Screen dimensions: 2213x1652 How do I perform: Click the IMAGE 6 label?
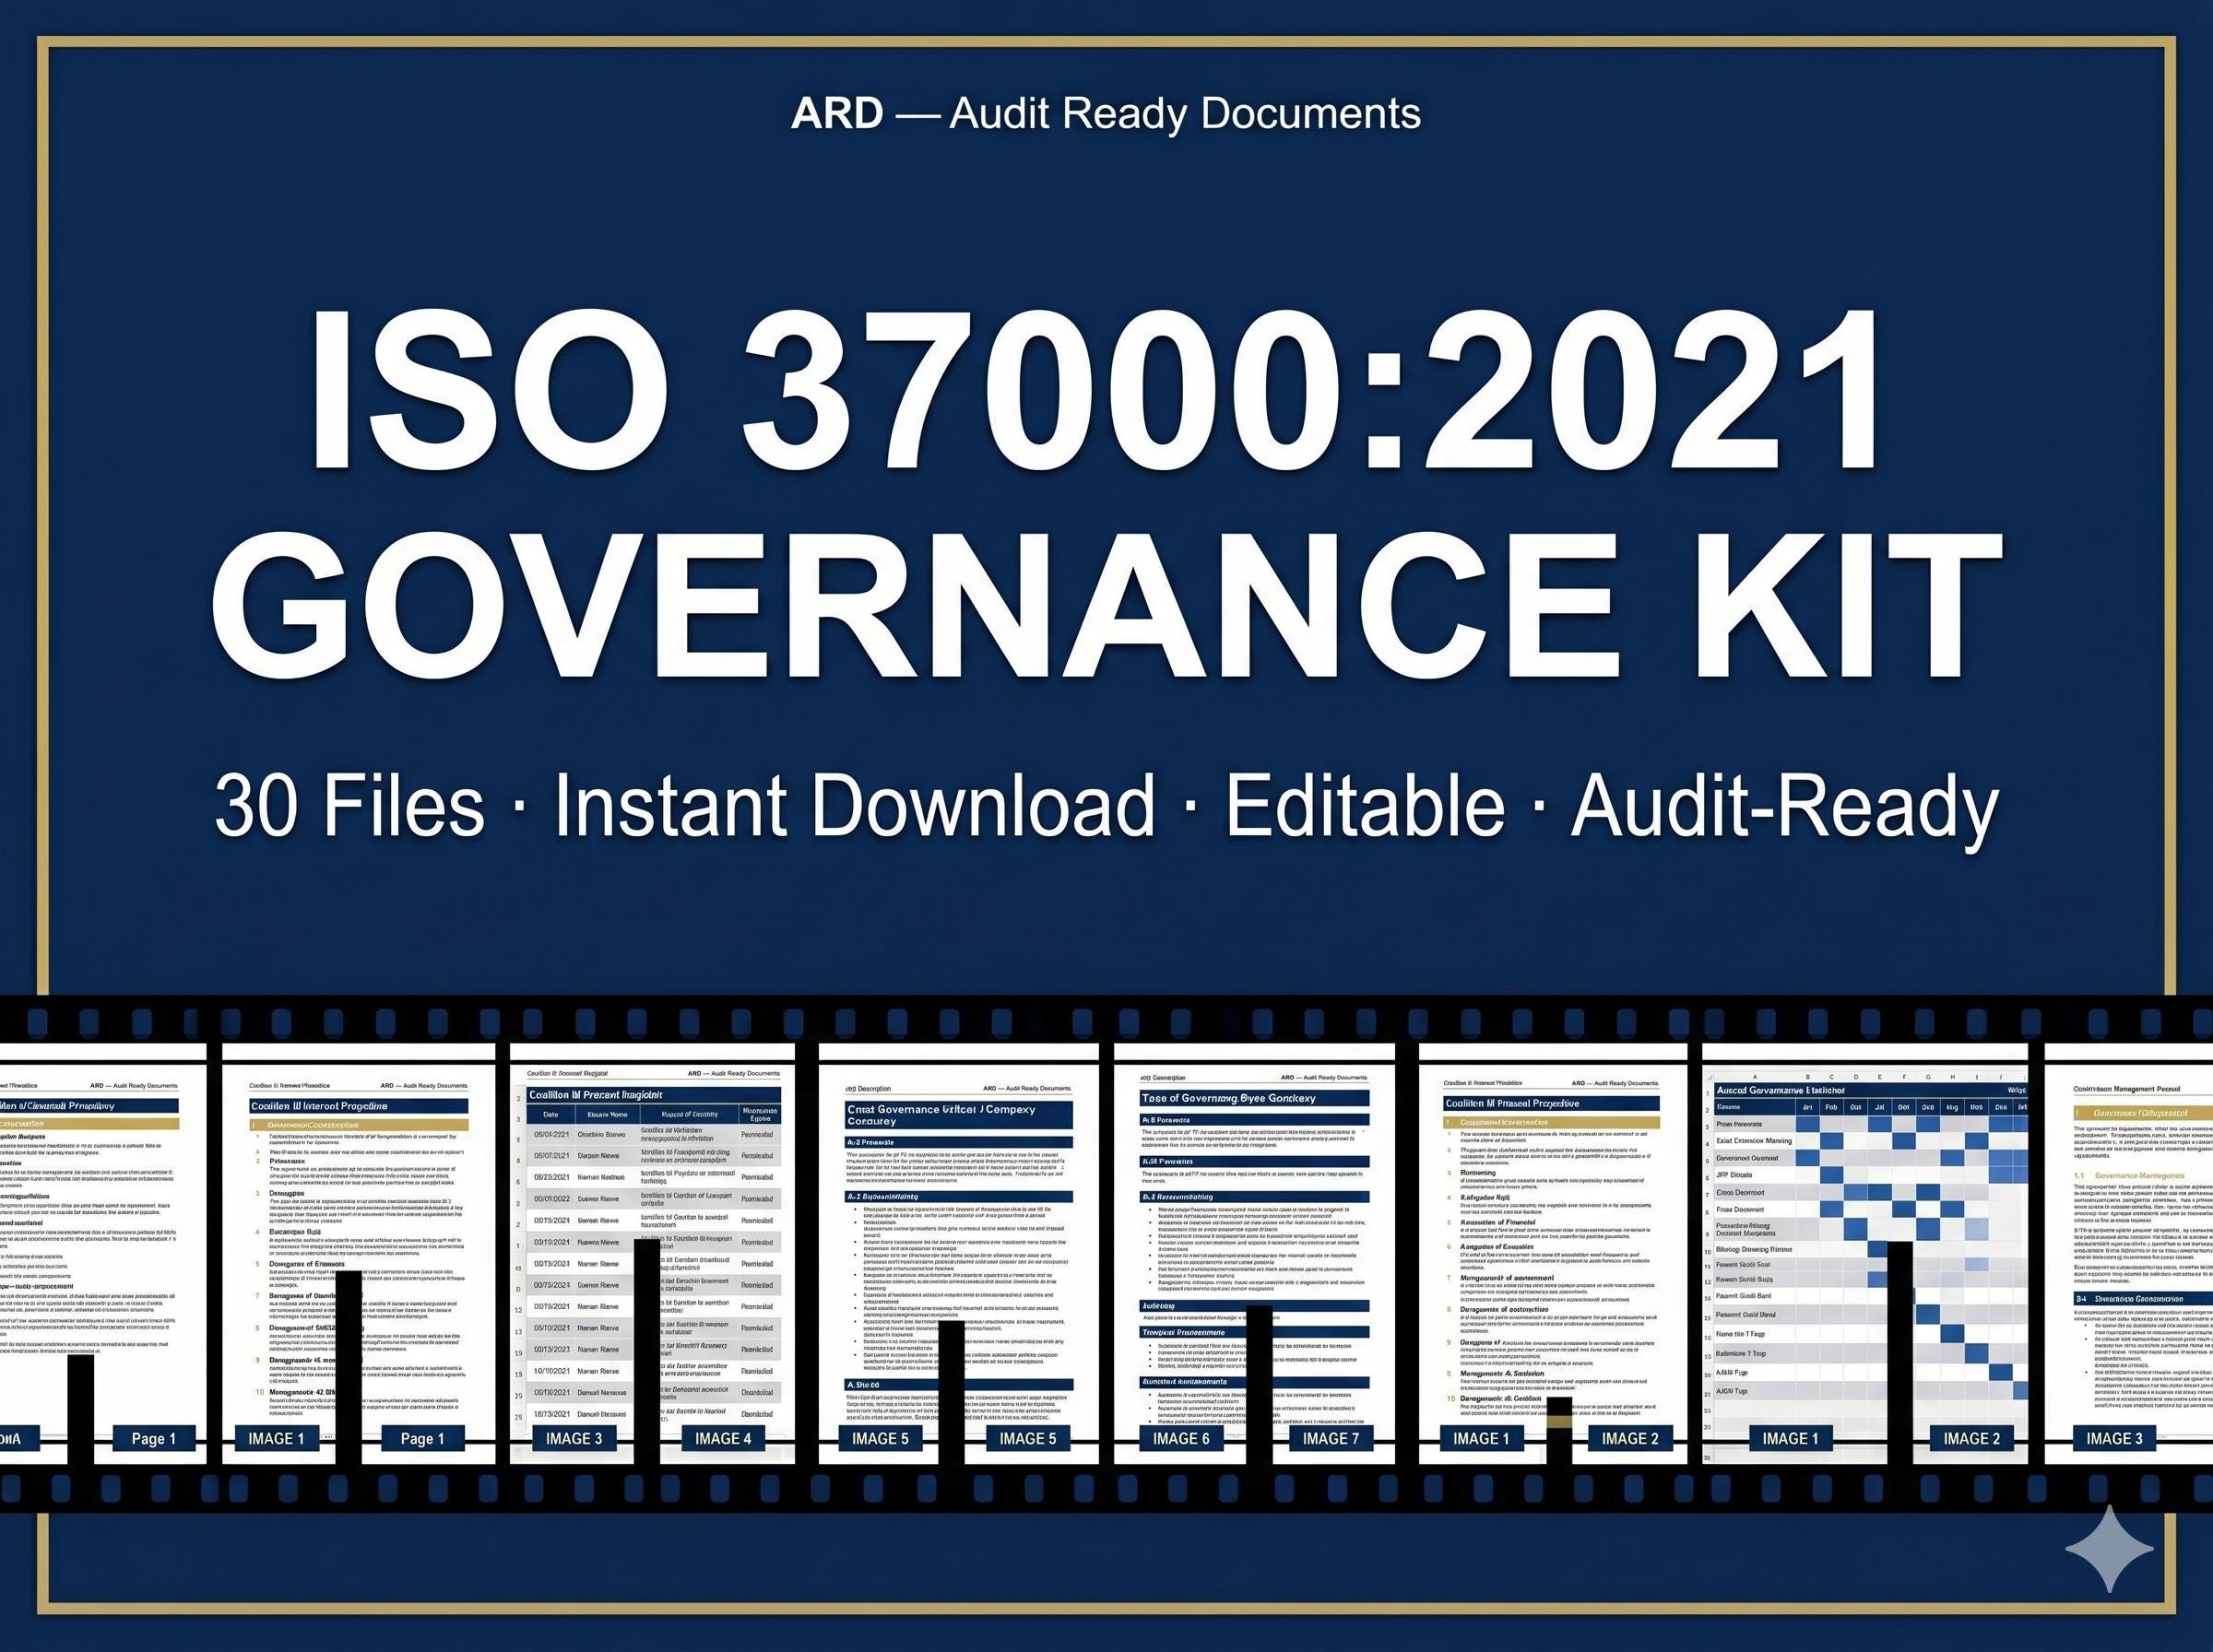tap(1181, 1438)
